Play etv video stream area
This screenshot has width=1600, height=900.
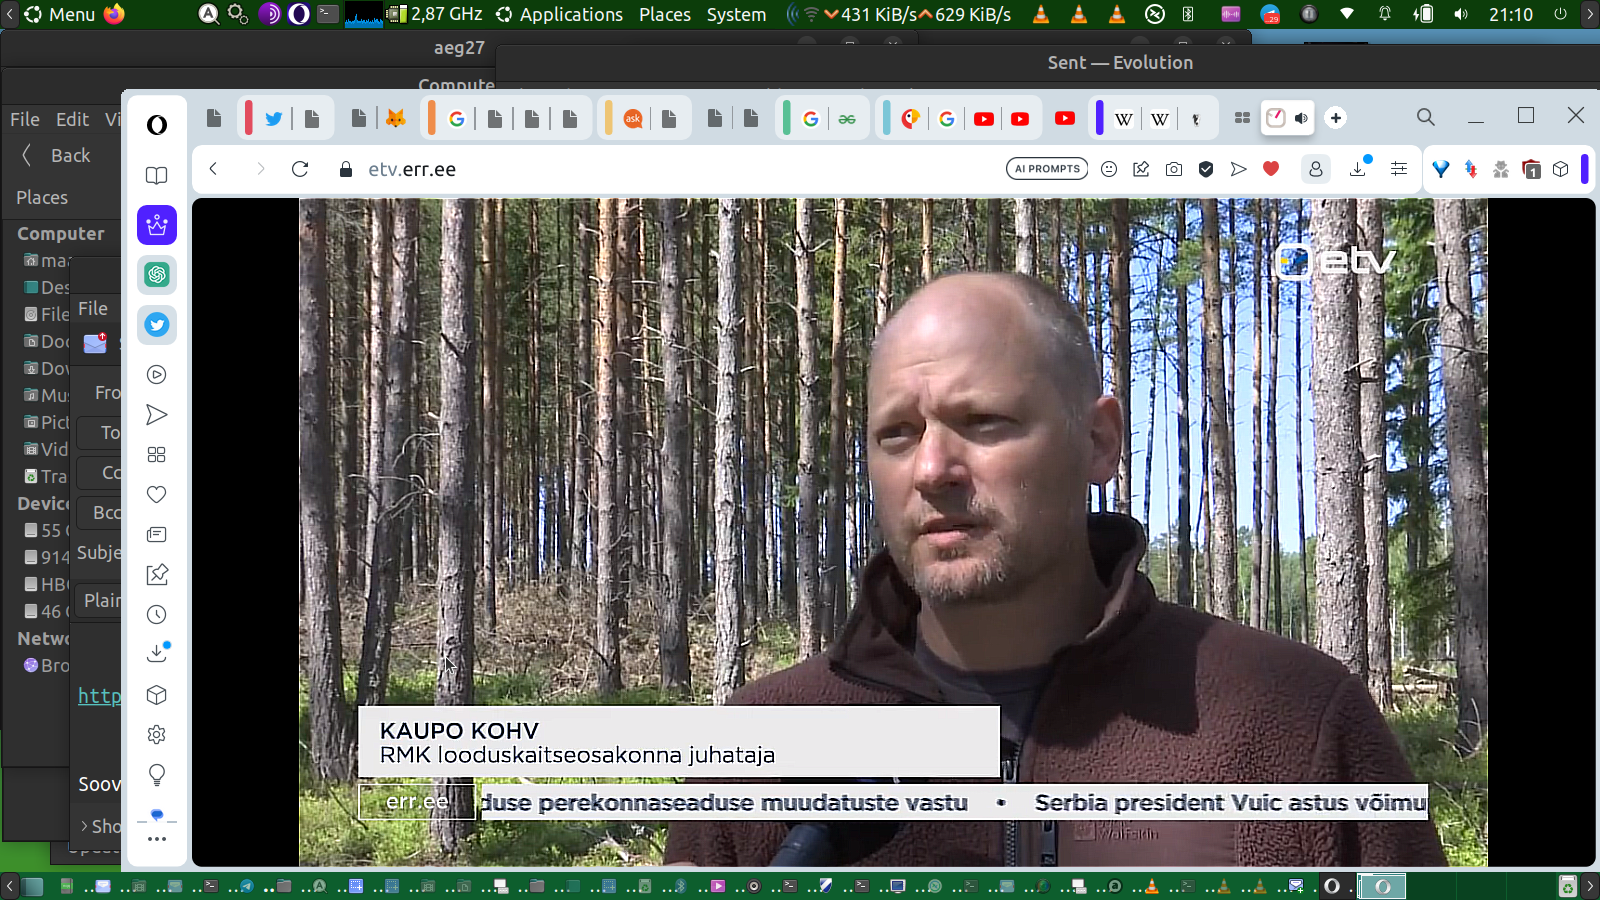click(x=893, y=532)
